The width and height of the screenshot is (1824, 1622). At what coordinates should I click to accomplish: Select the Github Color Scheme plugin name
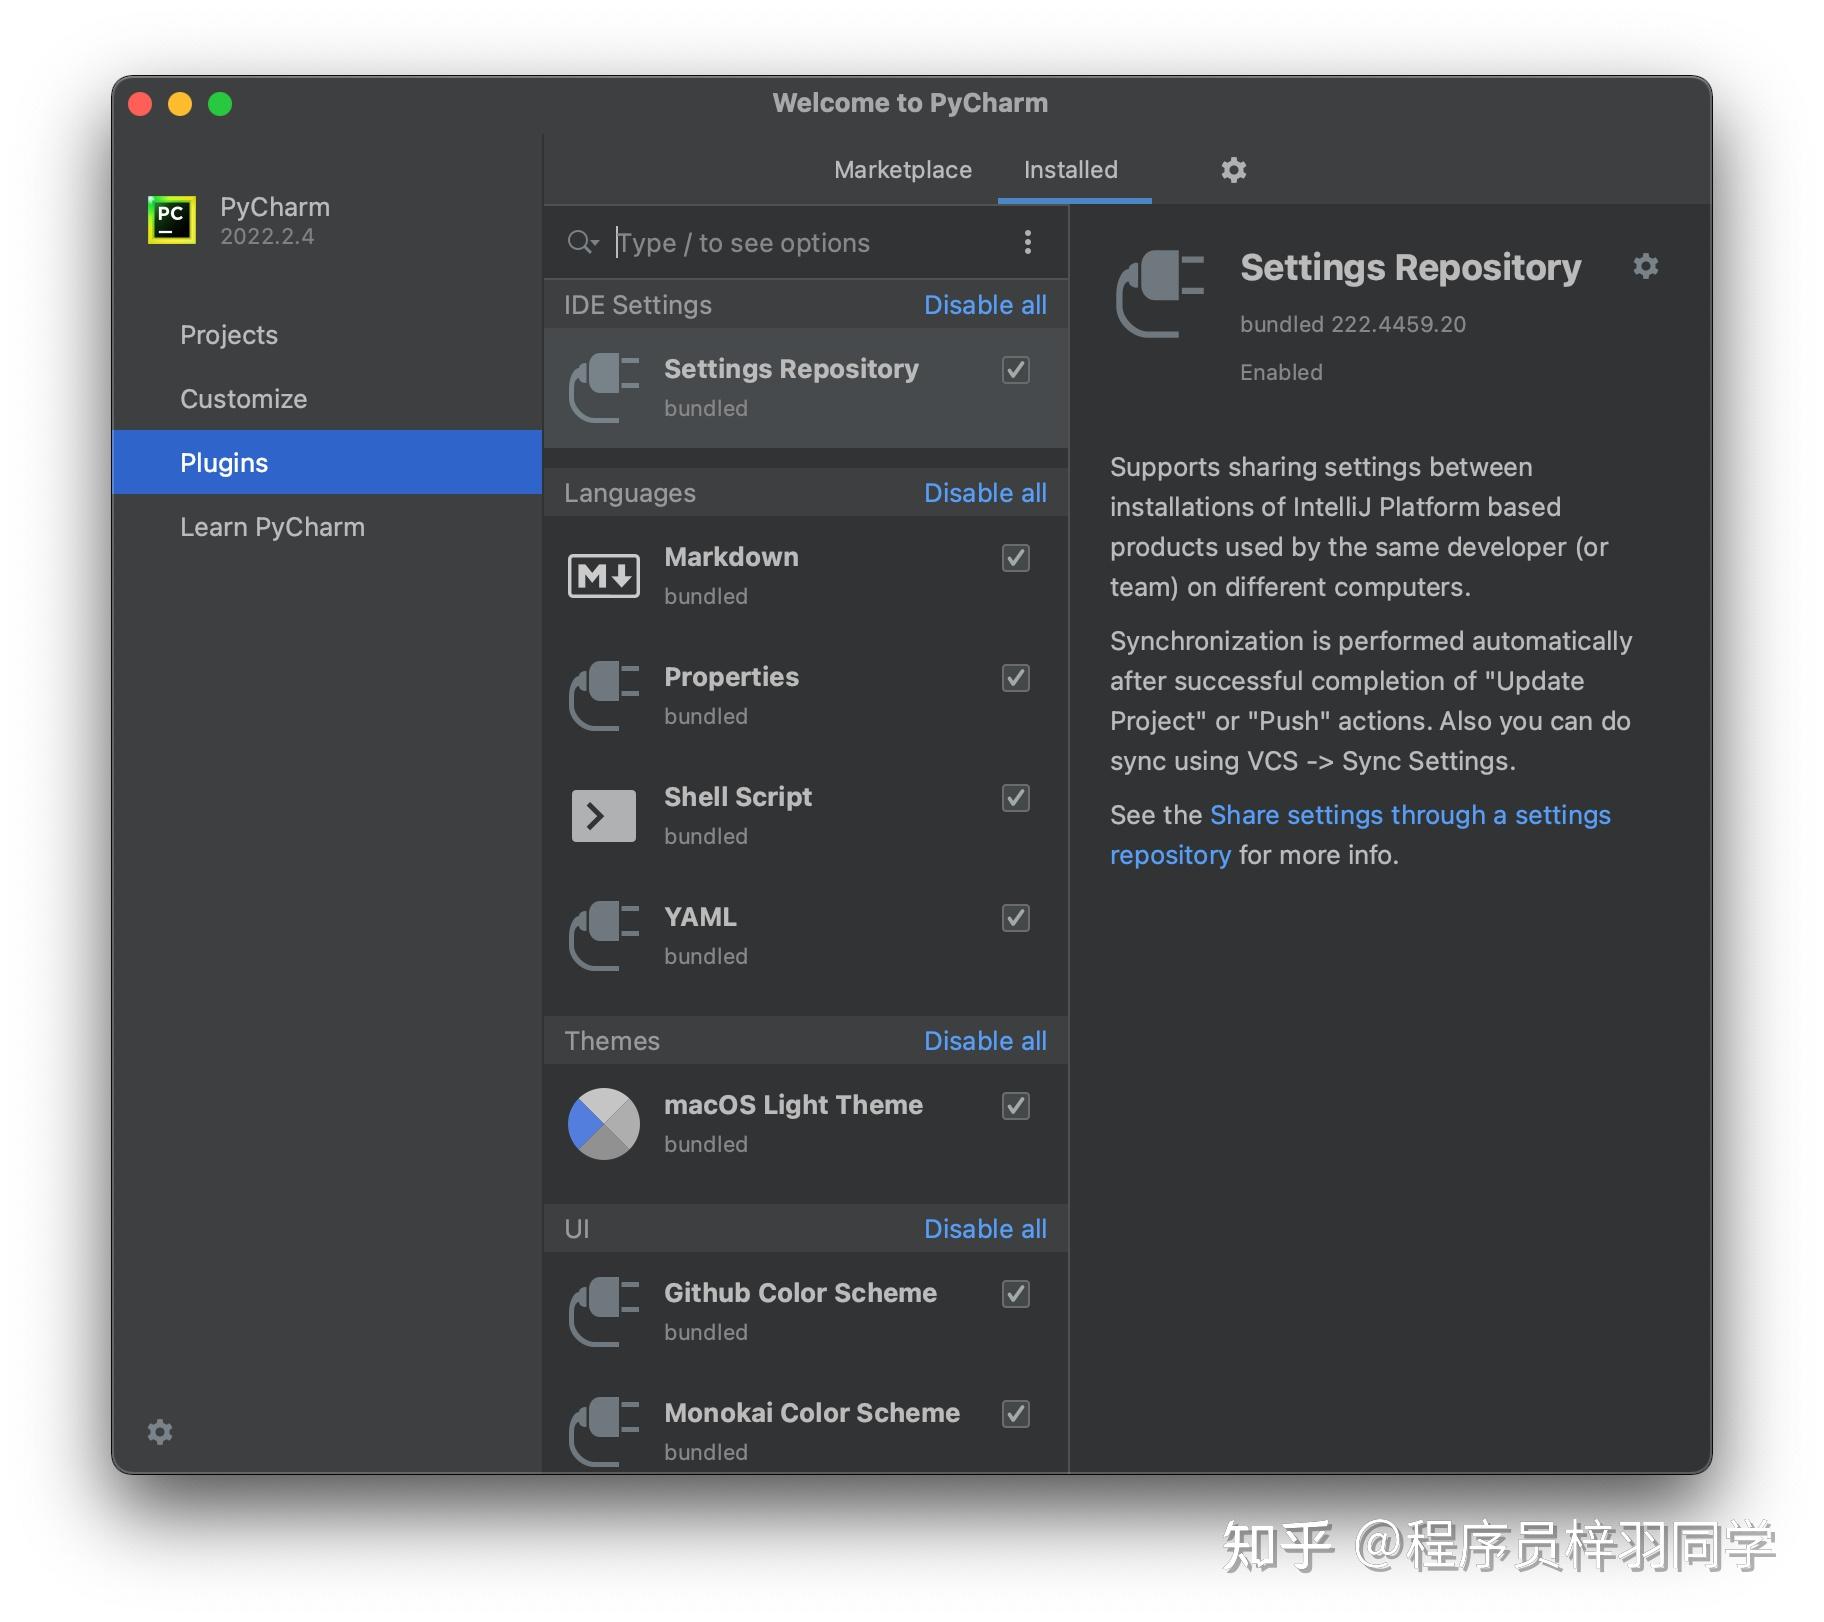(x=800, y=1293)
